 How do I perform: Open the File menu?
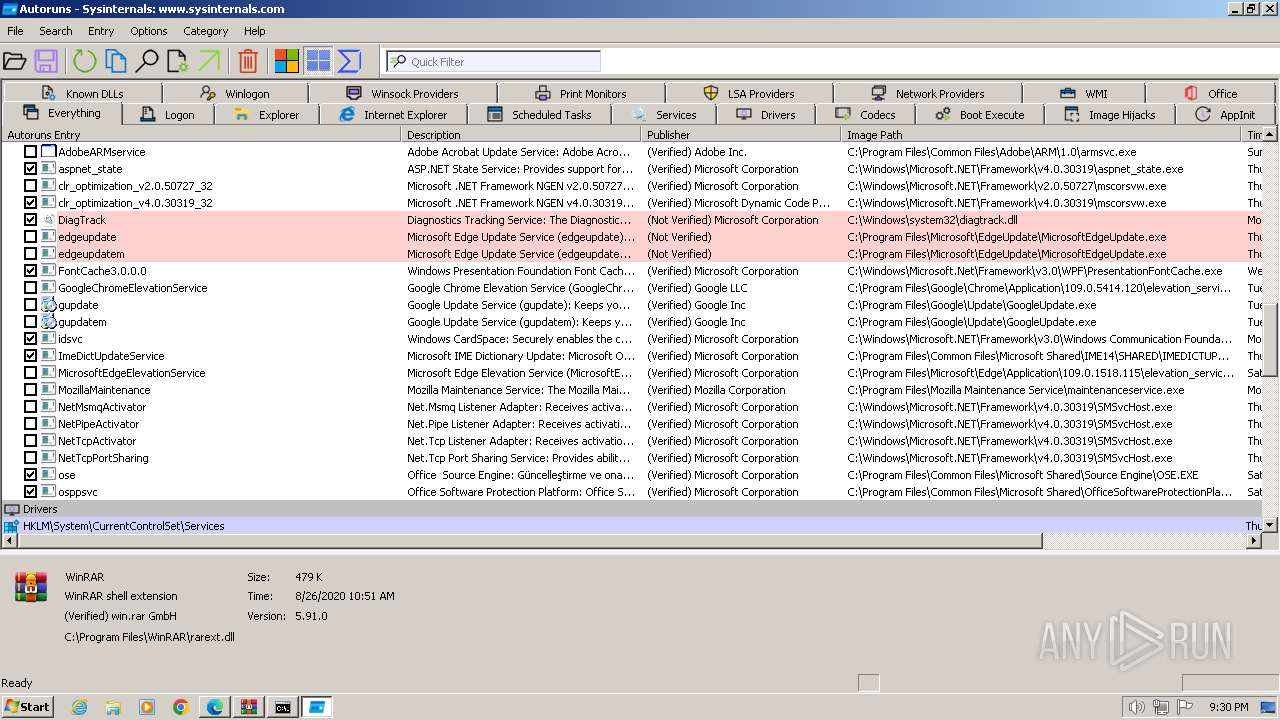click(15, 31)
